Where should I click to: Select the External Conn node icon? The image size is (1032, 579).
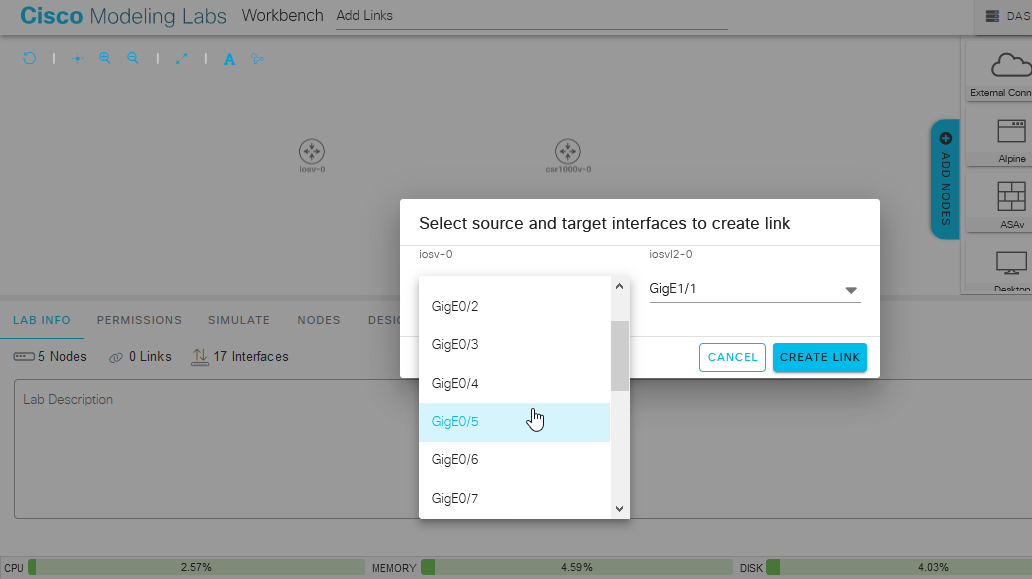click(x=1012, y=70)
